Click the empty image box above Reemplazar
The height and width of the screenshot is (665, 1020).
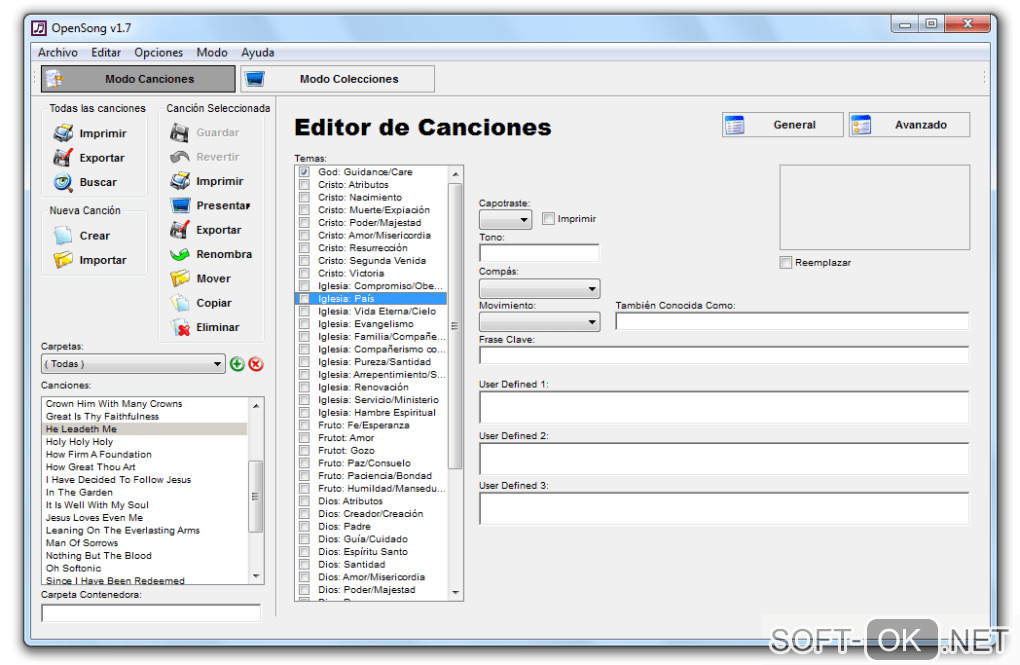(x=875, y=208)
